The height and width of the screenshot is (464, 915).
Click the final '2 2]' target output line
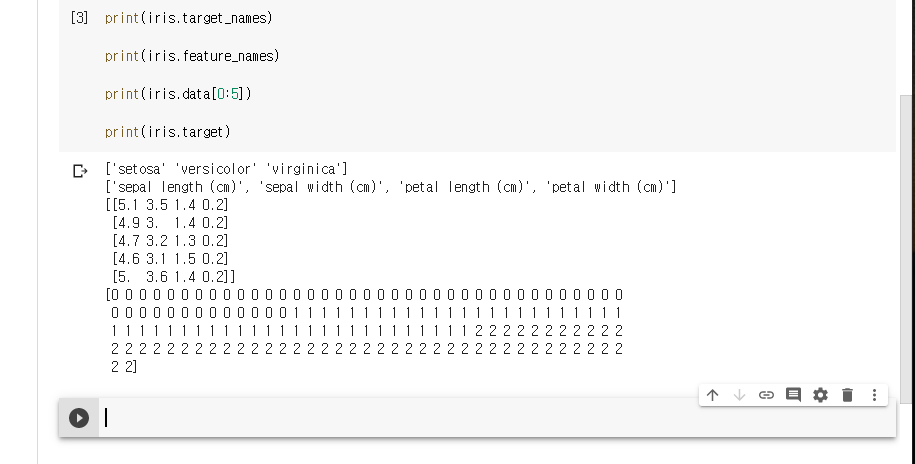(124, 368)
